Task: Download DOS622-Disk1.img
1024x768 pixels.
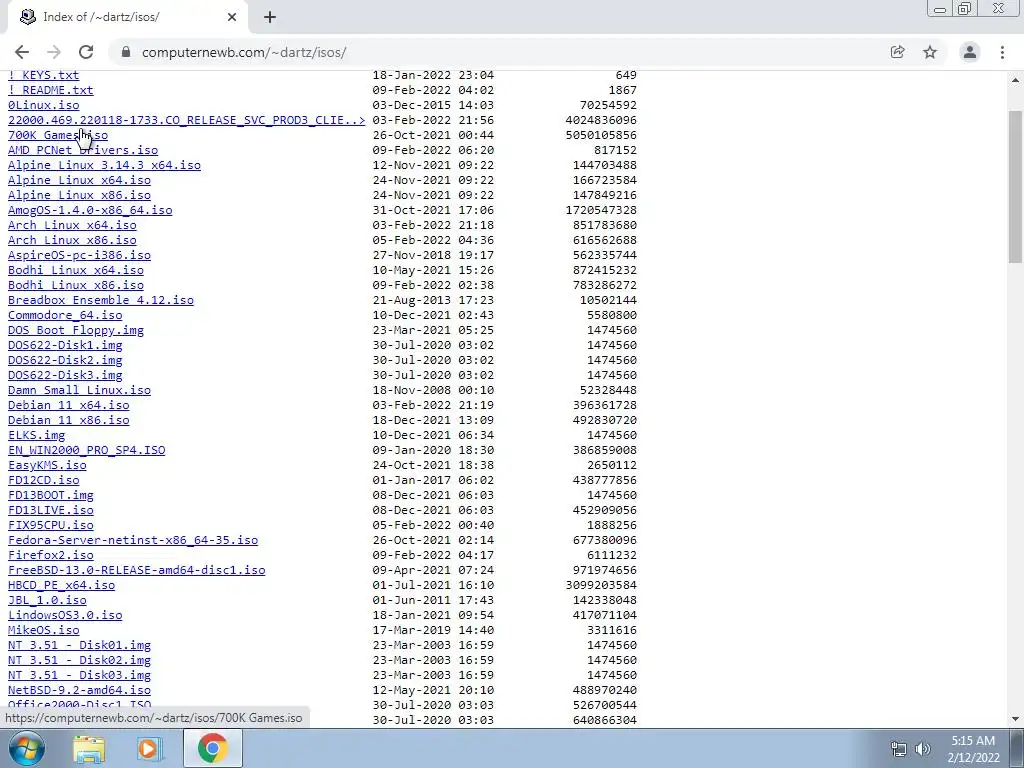Action: pos(65,345)
